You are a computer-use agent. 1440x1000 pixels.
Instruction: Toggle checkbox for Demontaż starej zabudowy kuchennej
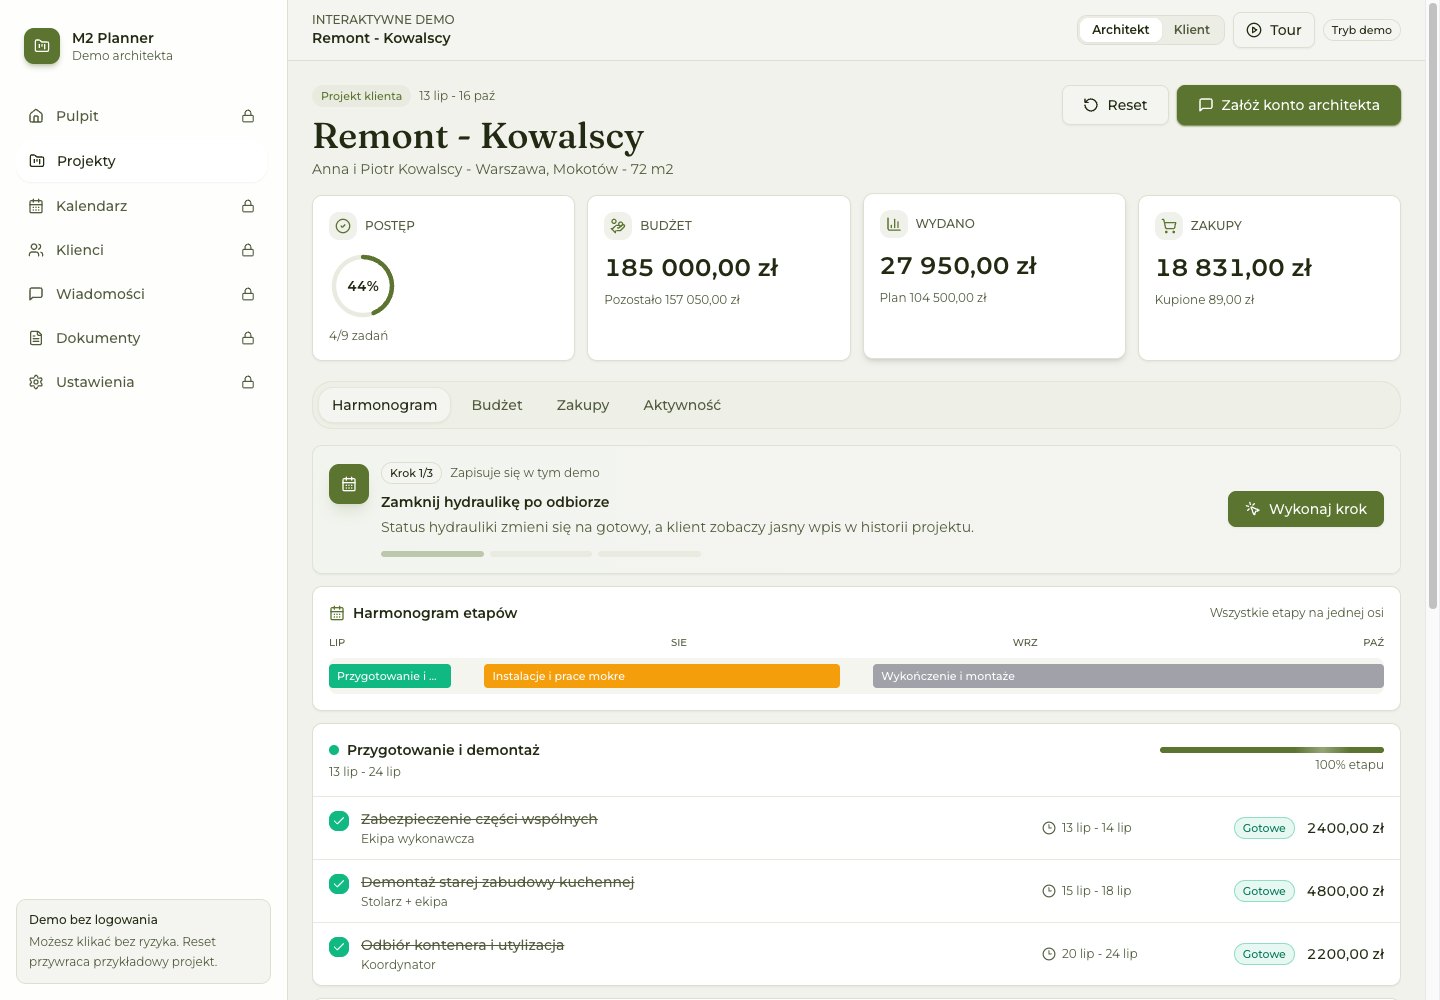(x=339, y=884)
